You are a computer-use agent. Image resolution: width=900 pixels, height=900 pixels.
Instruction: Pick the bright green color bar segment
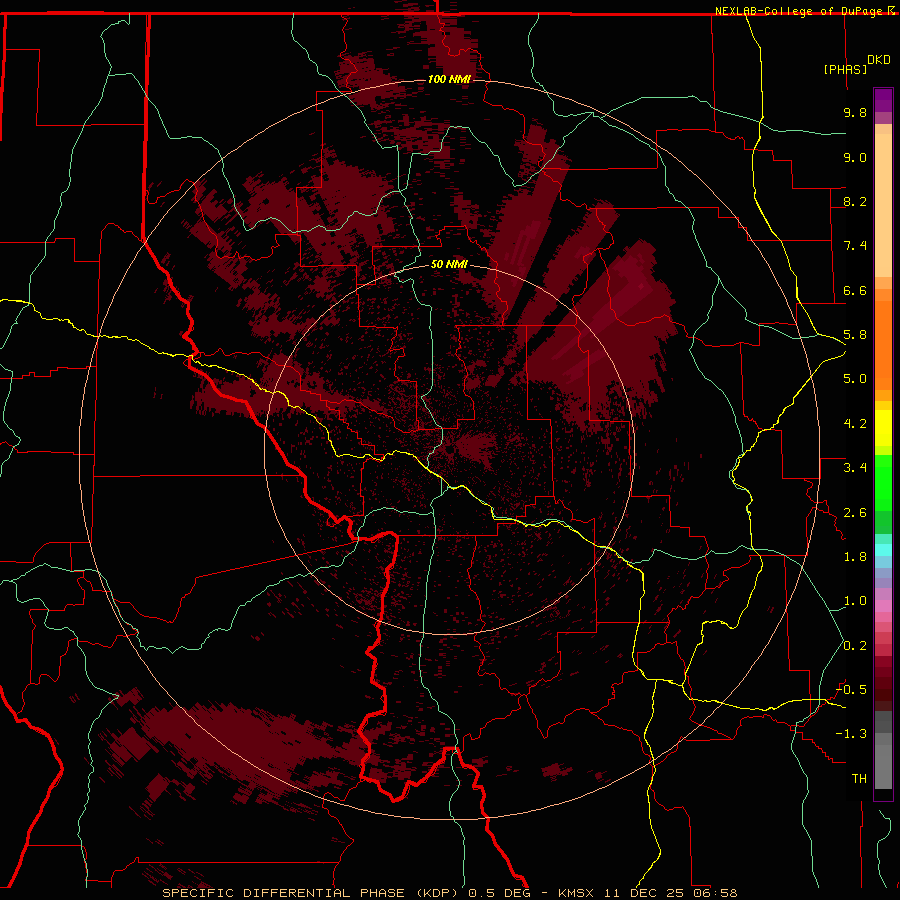(x=883, y=484)
